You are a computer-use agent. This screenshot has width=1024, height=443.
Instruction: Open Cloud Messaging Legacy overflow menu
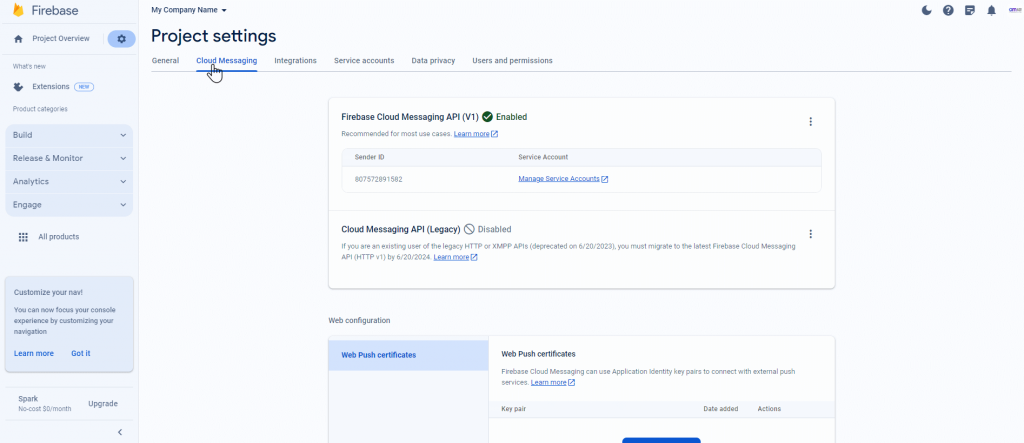(x=810, y=234)
